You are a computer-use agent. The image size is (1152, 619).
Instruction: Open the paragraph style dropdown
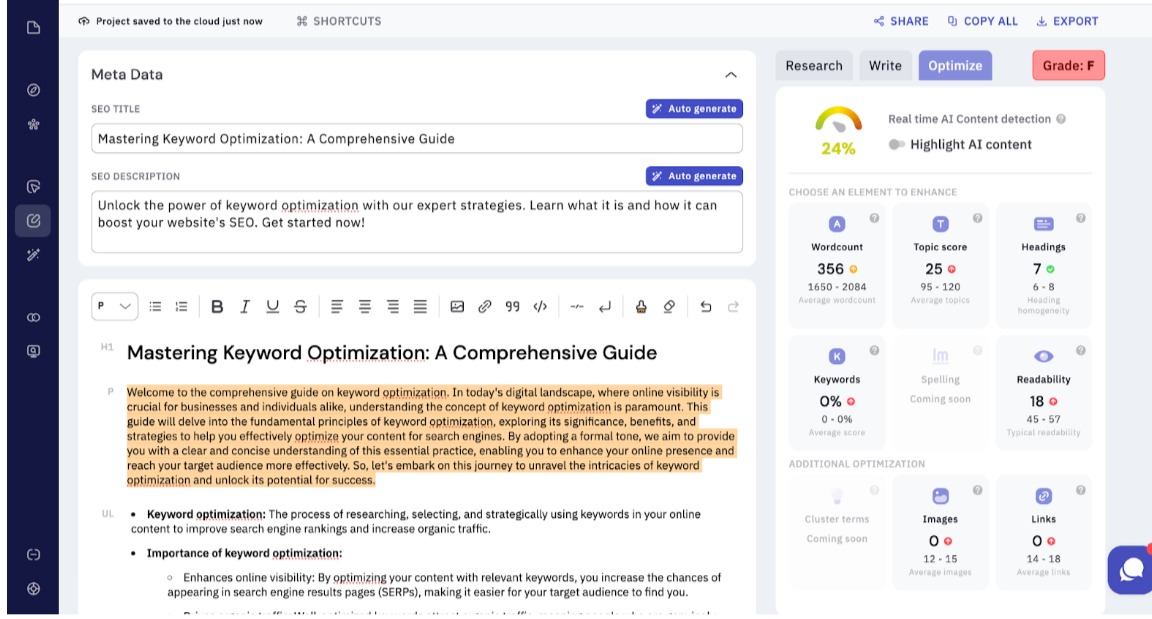pyautogui.click(x=113, y=307)
